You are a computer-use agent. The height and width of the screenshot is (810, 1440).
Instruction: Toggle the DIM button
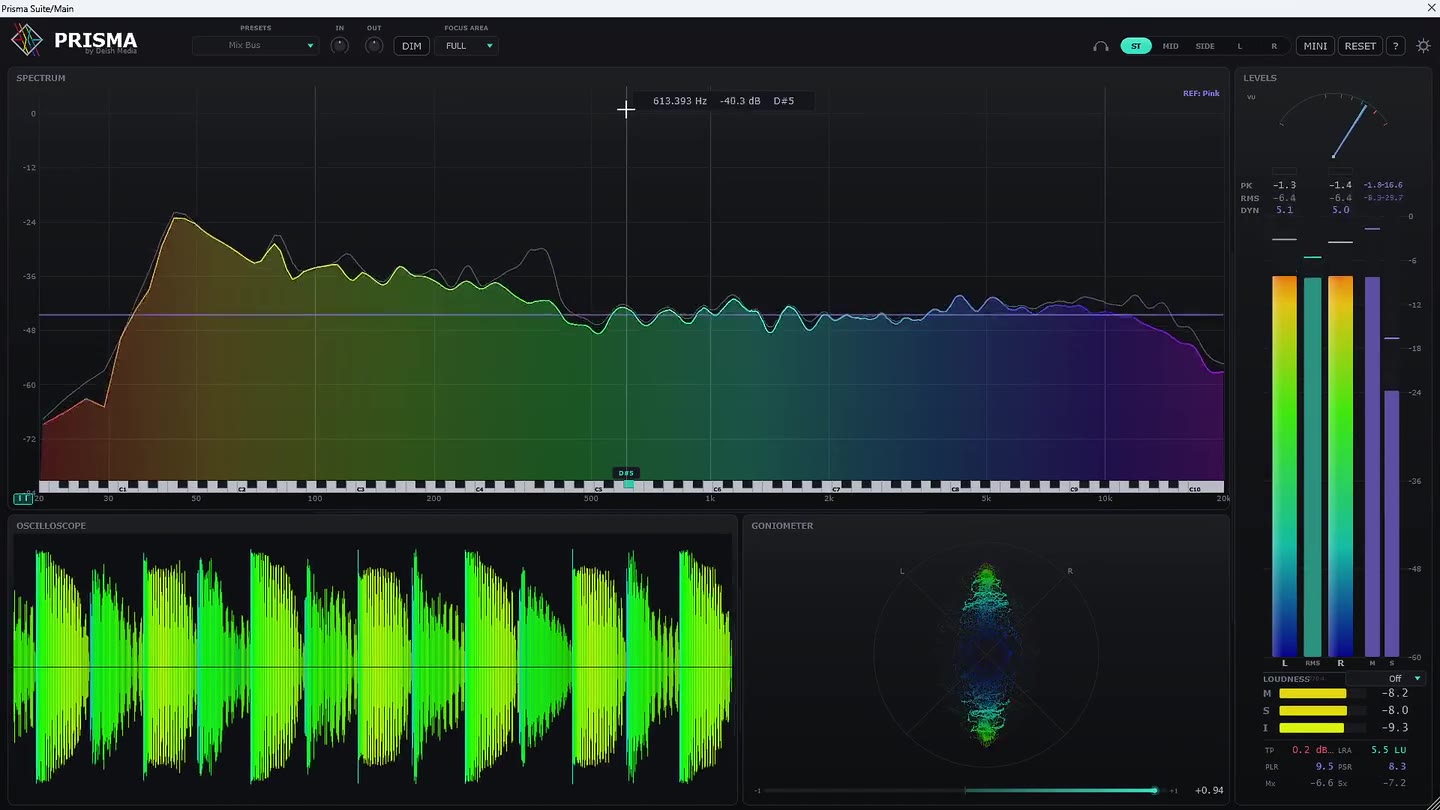coord(411,46)
